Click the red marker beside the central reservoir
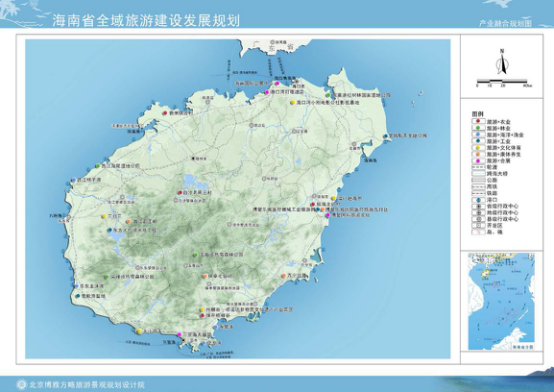Screen dimensions: 554x392 pos(179,193)
